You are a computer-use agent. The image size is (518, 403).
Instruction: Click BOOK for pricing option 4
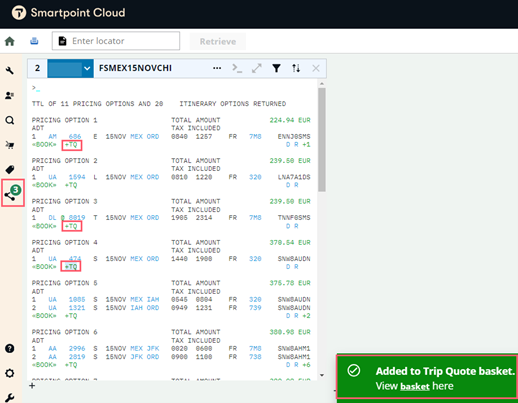(x=44, y=267)
